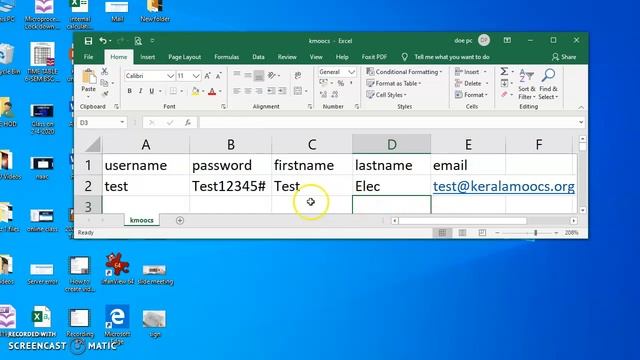Click the Sort & Filter icon
640x360 pixels.
tap(527, 76)
